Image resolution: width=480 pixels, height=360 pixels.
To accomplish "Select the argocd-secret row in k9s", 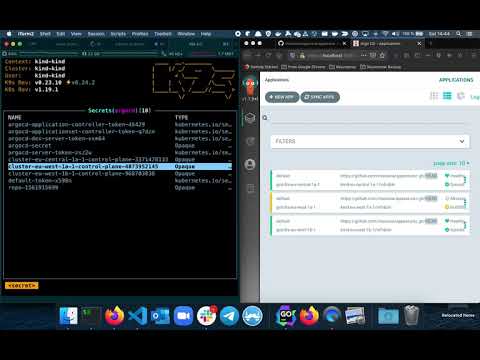I will click(x=120, y=146).
